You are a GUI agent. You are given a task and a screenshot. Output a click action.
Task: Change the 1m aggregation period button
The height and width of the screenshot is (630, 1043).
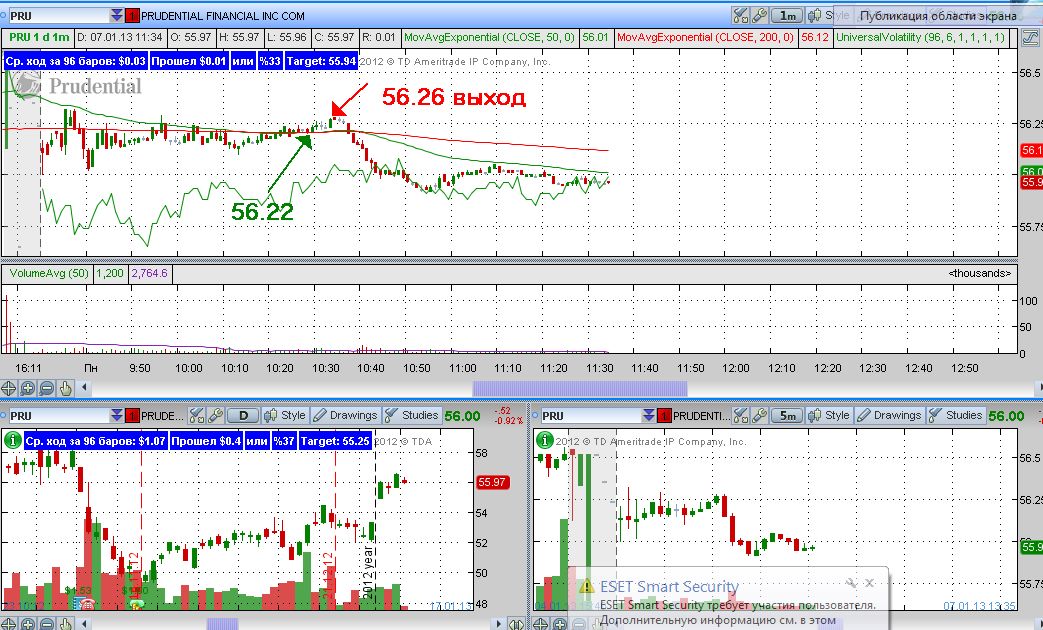point(788,15)
